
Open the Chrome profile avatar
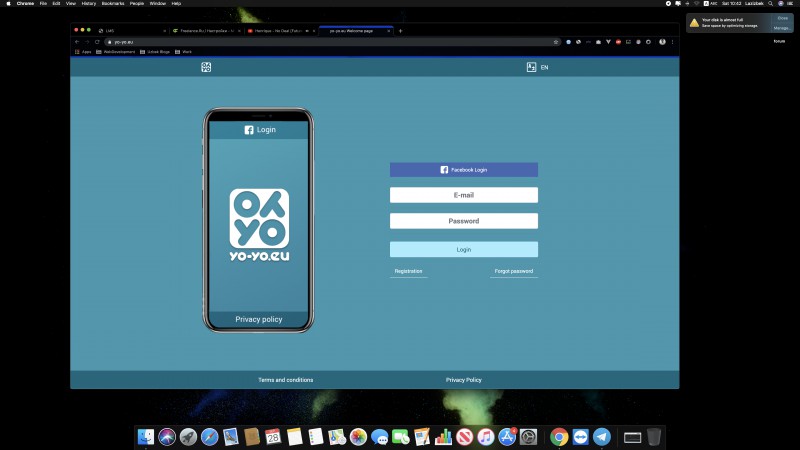click(x=662, y=42)
